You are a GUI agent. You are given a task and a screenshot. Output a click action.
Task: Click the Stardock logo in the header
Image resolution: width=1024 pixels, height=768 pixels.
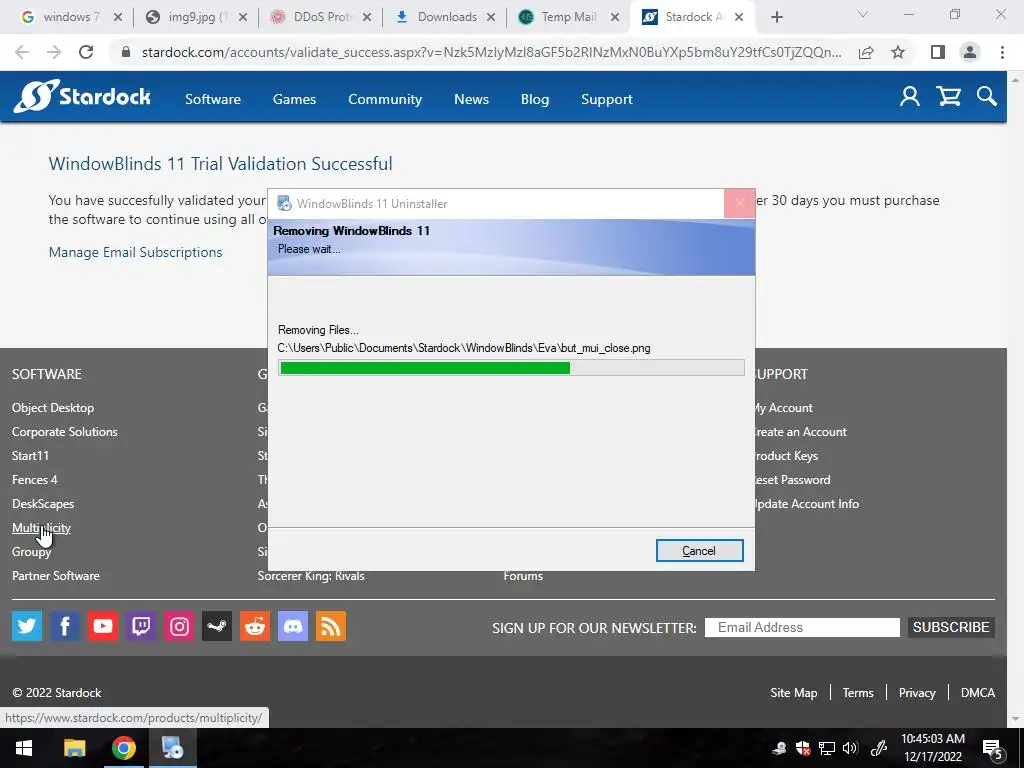point(82,97)
